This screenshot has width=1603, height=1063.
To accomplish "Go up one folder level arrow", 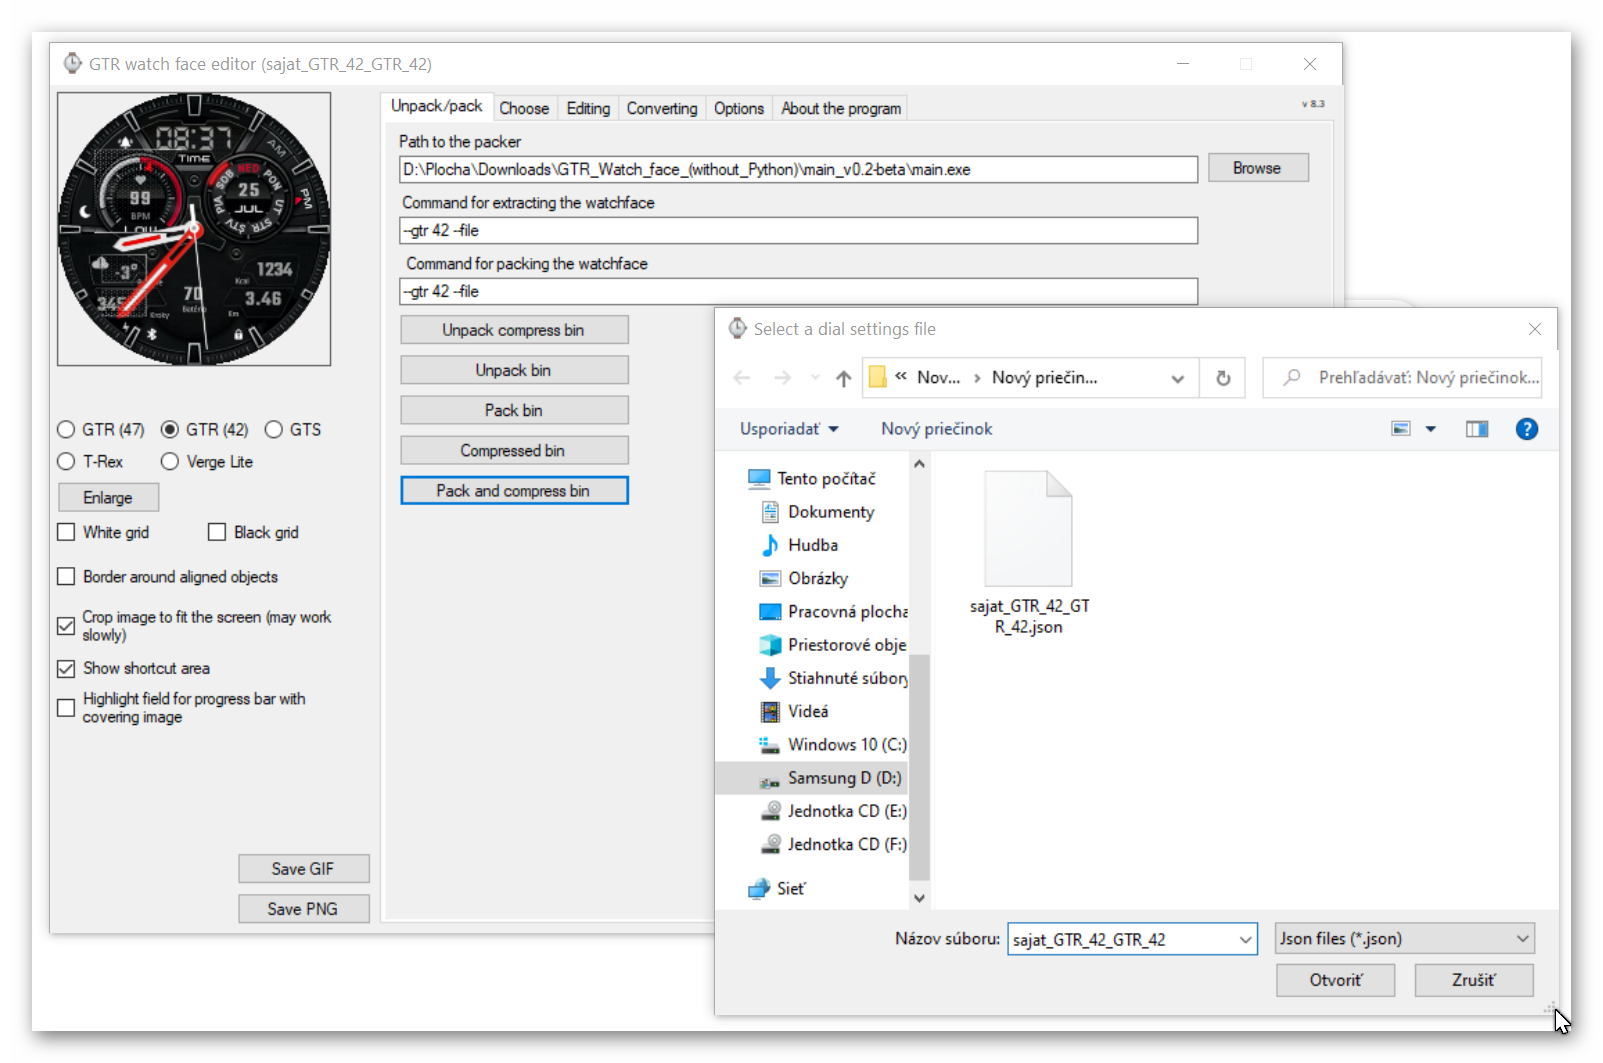I will pyautogui.click(x=843, y=378).
